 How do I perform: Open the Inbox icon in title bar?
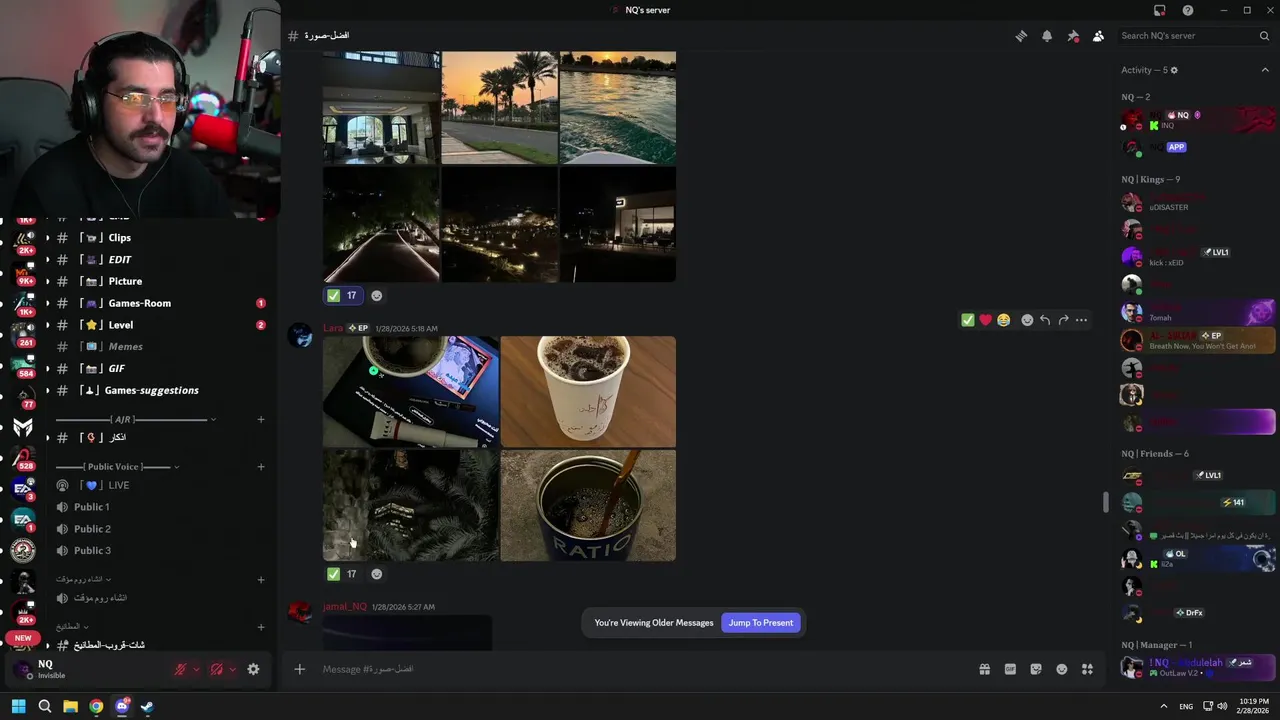point(1159,10)
